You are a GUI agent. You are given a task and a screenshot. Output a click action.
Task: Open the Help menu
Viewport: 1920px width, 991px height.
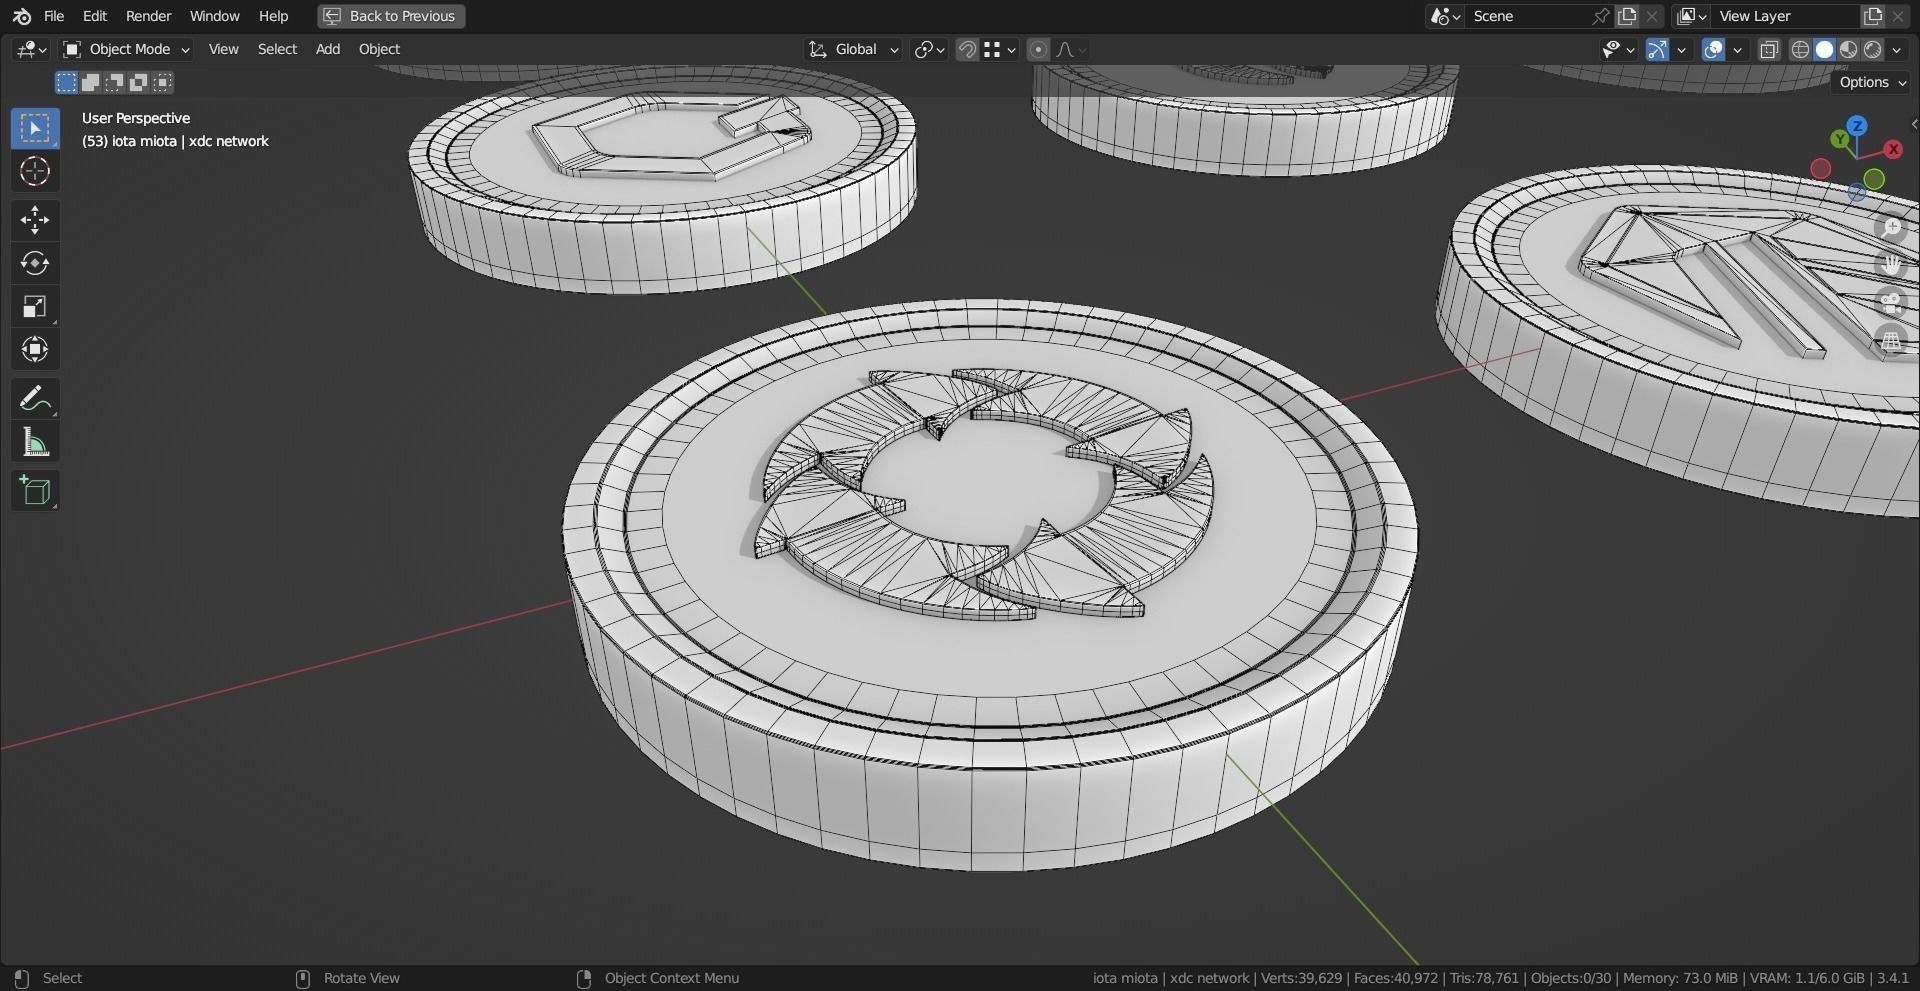click(273, 16)
